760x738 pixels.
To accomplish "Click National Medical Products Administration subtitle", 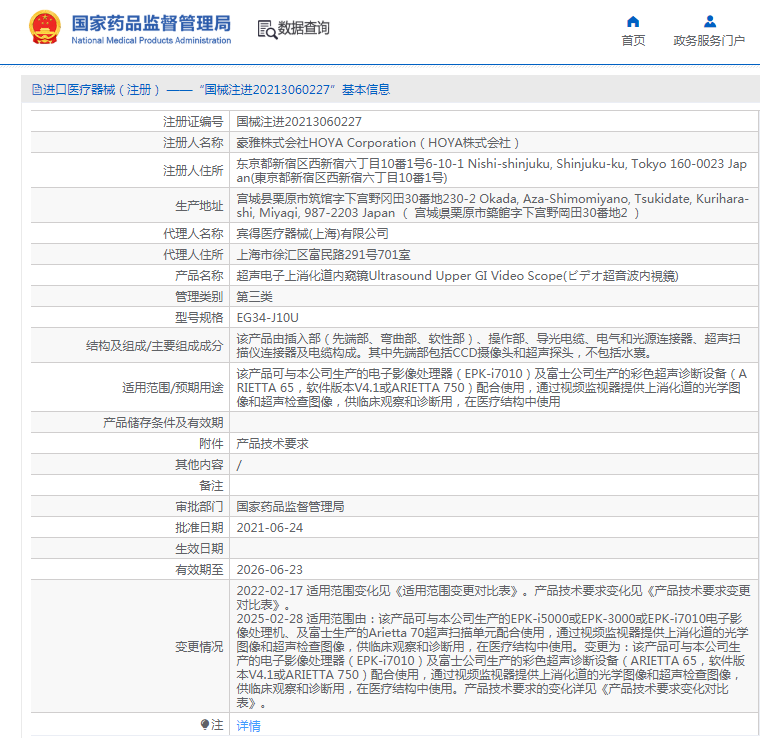I will tap(151, 40).
